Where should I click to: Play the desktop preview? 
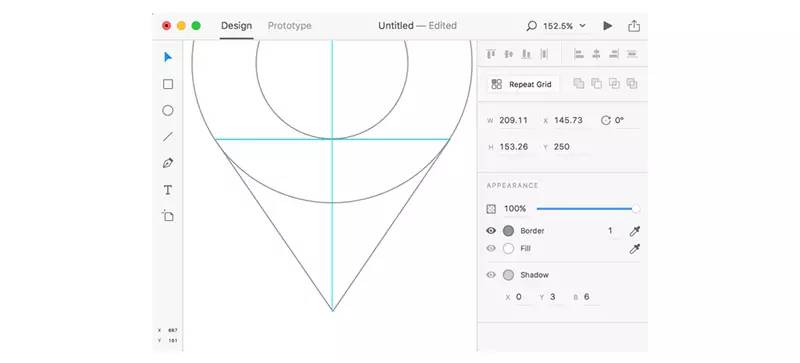point(608,26)
